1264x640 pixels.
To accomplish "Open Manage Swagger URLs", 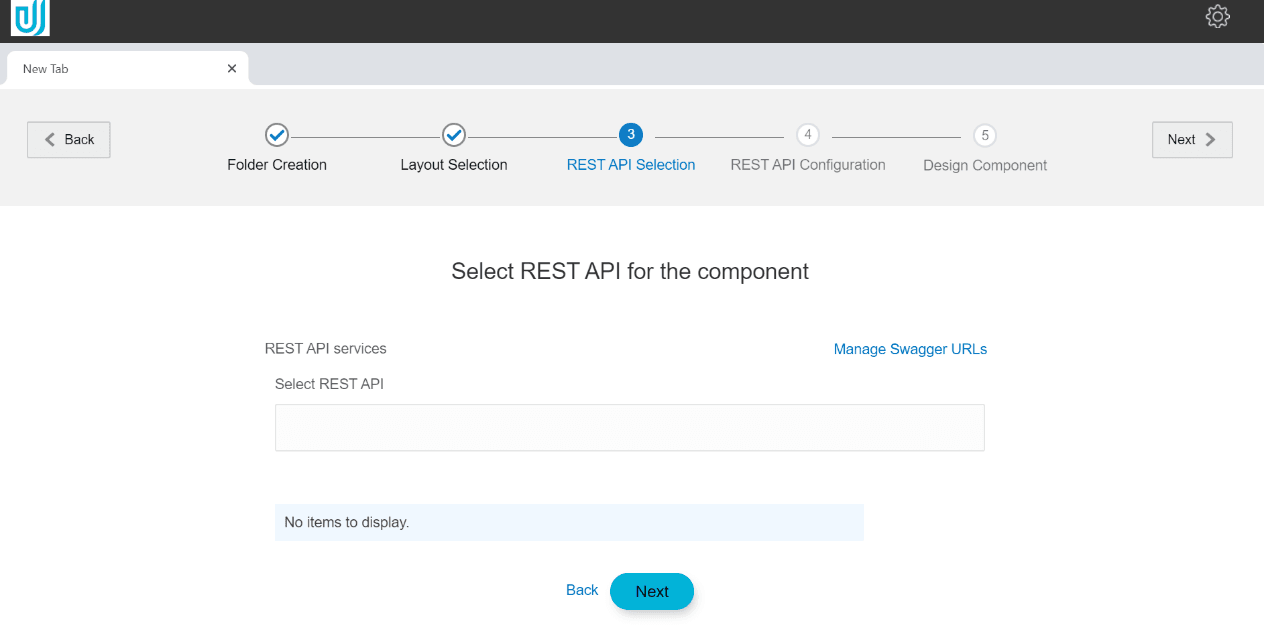I will tap(910, 348).
